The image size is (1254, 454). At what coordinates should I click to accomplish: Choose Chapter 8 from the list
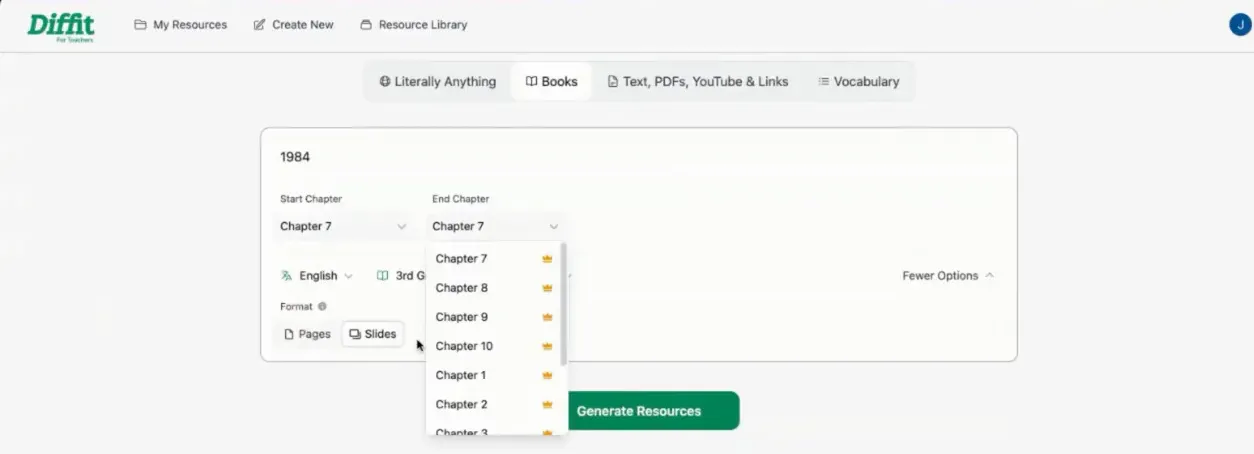pyautogui.click(x=494, y=288)
